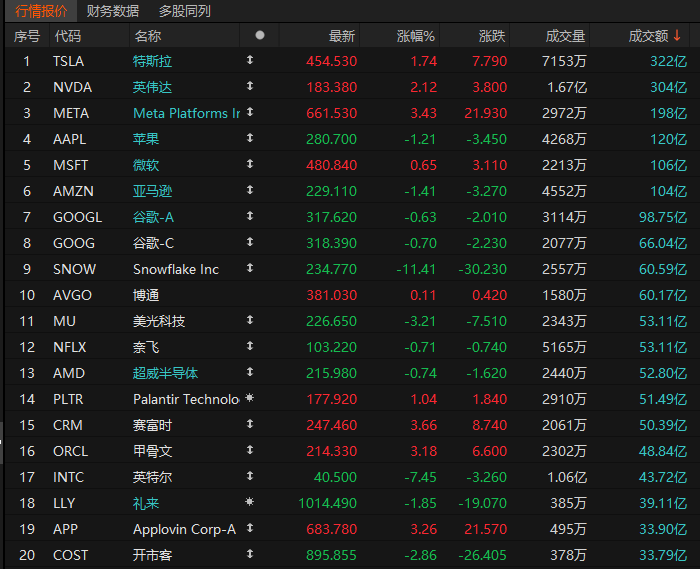Open the 财务数据 tab
The image size is (700, 569).
[112, 11]
